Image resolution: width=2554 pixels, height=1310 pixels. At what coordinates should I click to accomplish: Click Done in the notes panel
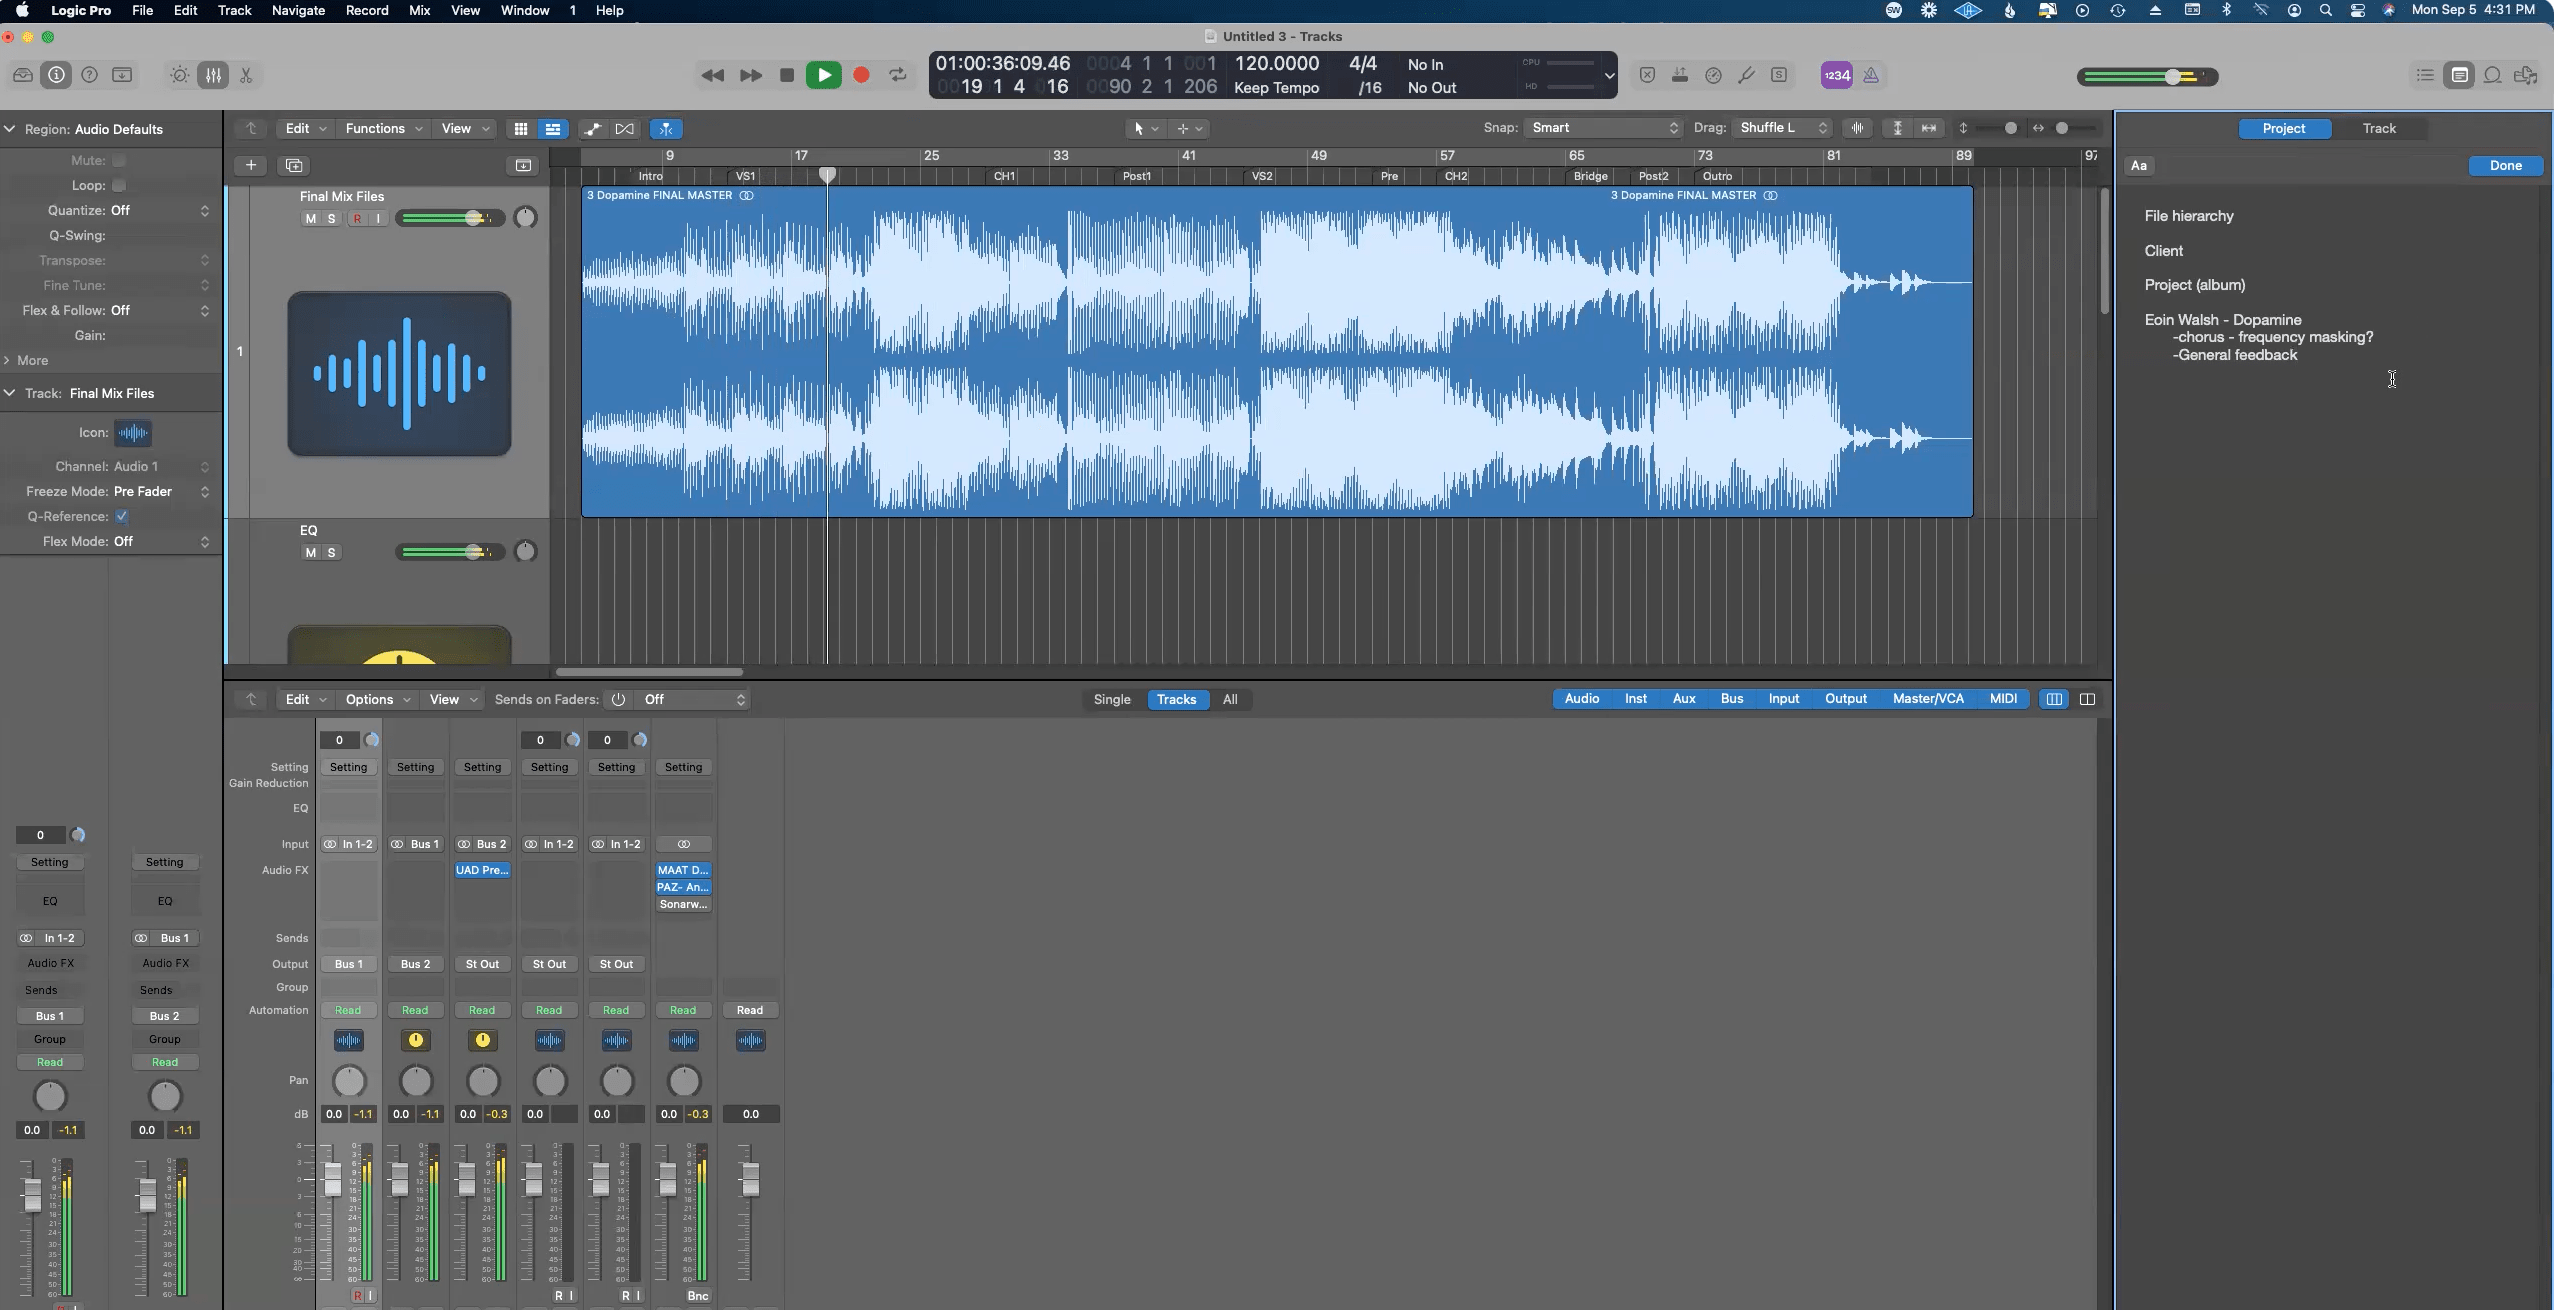[x=2505, y=165]
